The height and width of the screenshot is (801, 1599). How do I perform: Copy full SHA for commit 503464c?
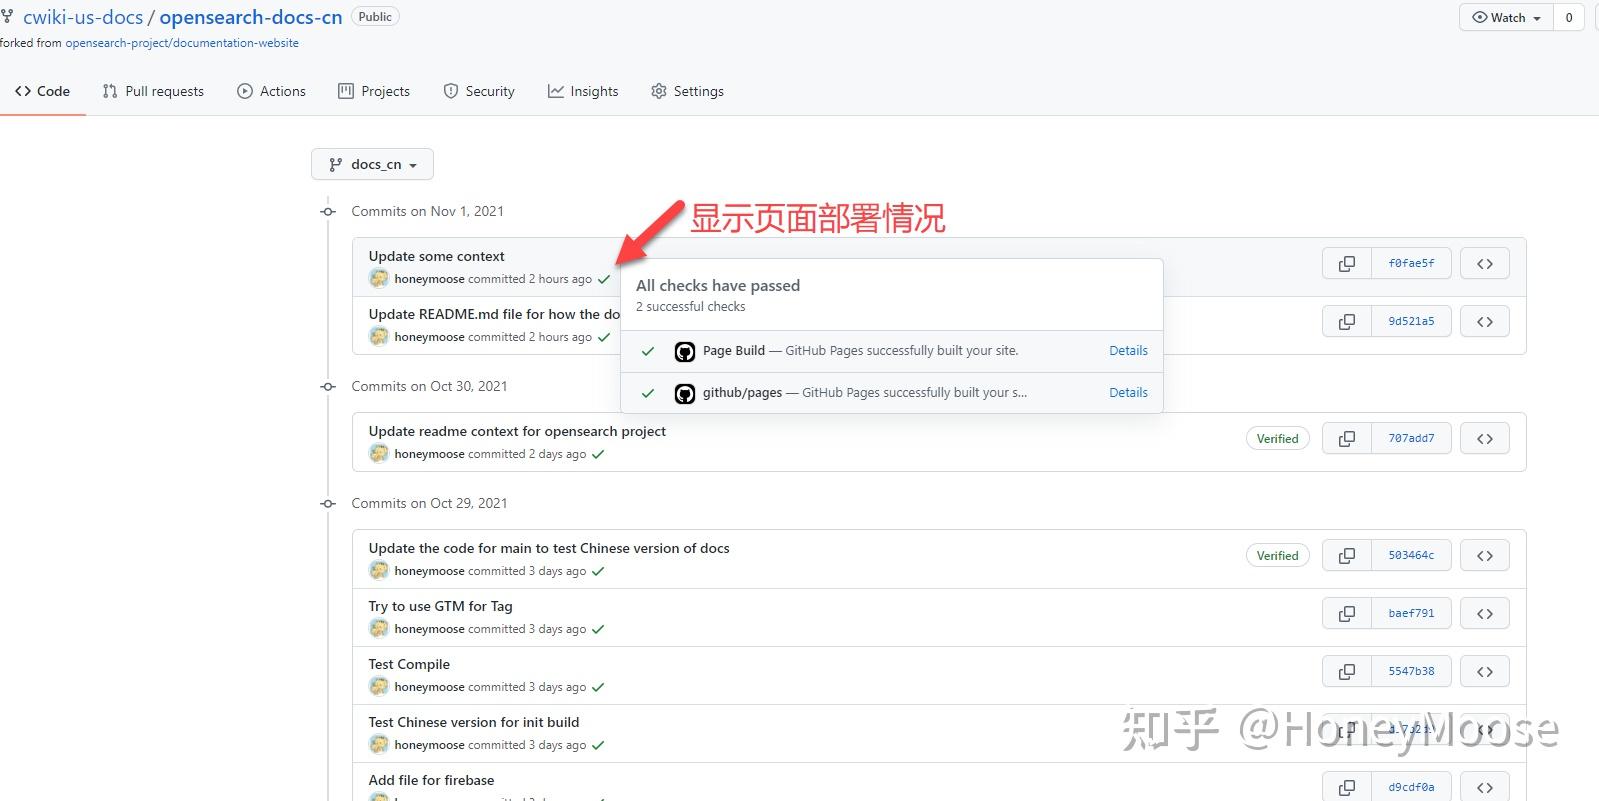click(x=1347, y=556)
